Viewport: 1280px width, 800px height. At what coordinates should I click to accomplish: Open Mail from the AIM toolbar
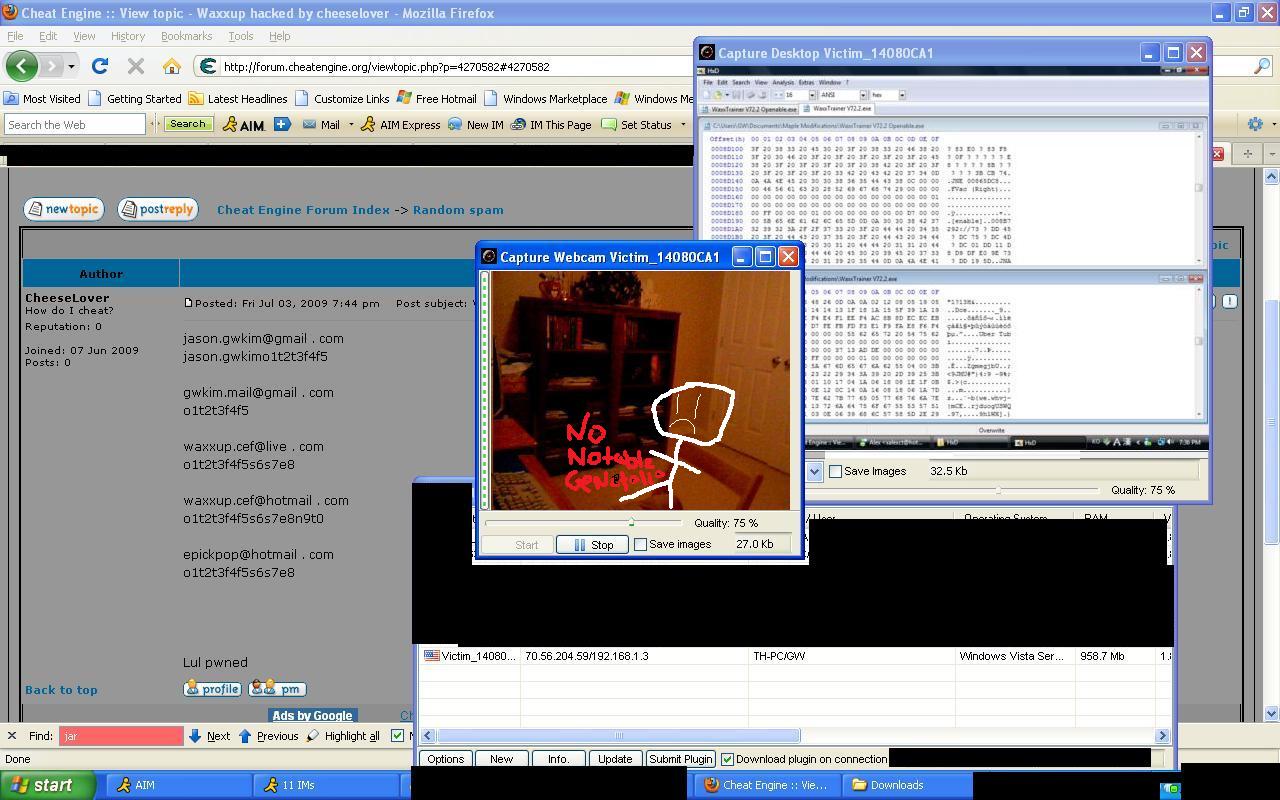[321, 125]
